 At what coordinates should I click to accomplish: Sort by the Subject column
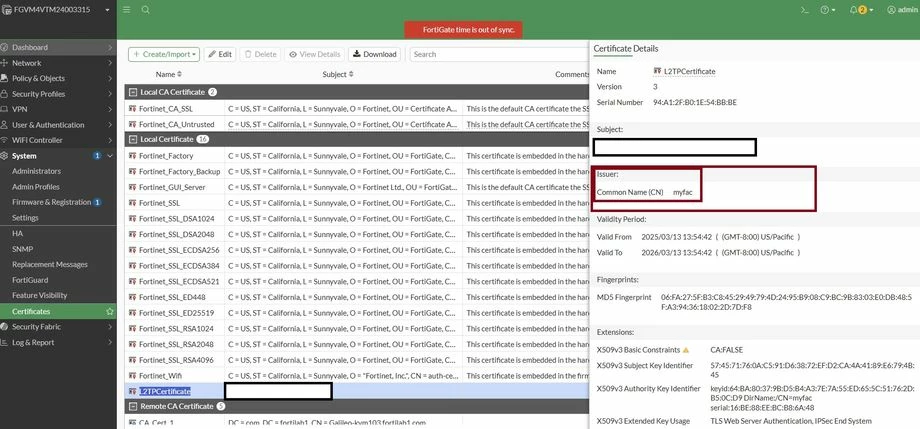point(338,75)
